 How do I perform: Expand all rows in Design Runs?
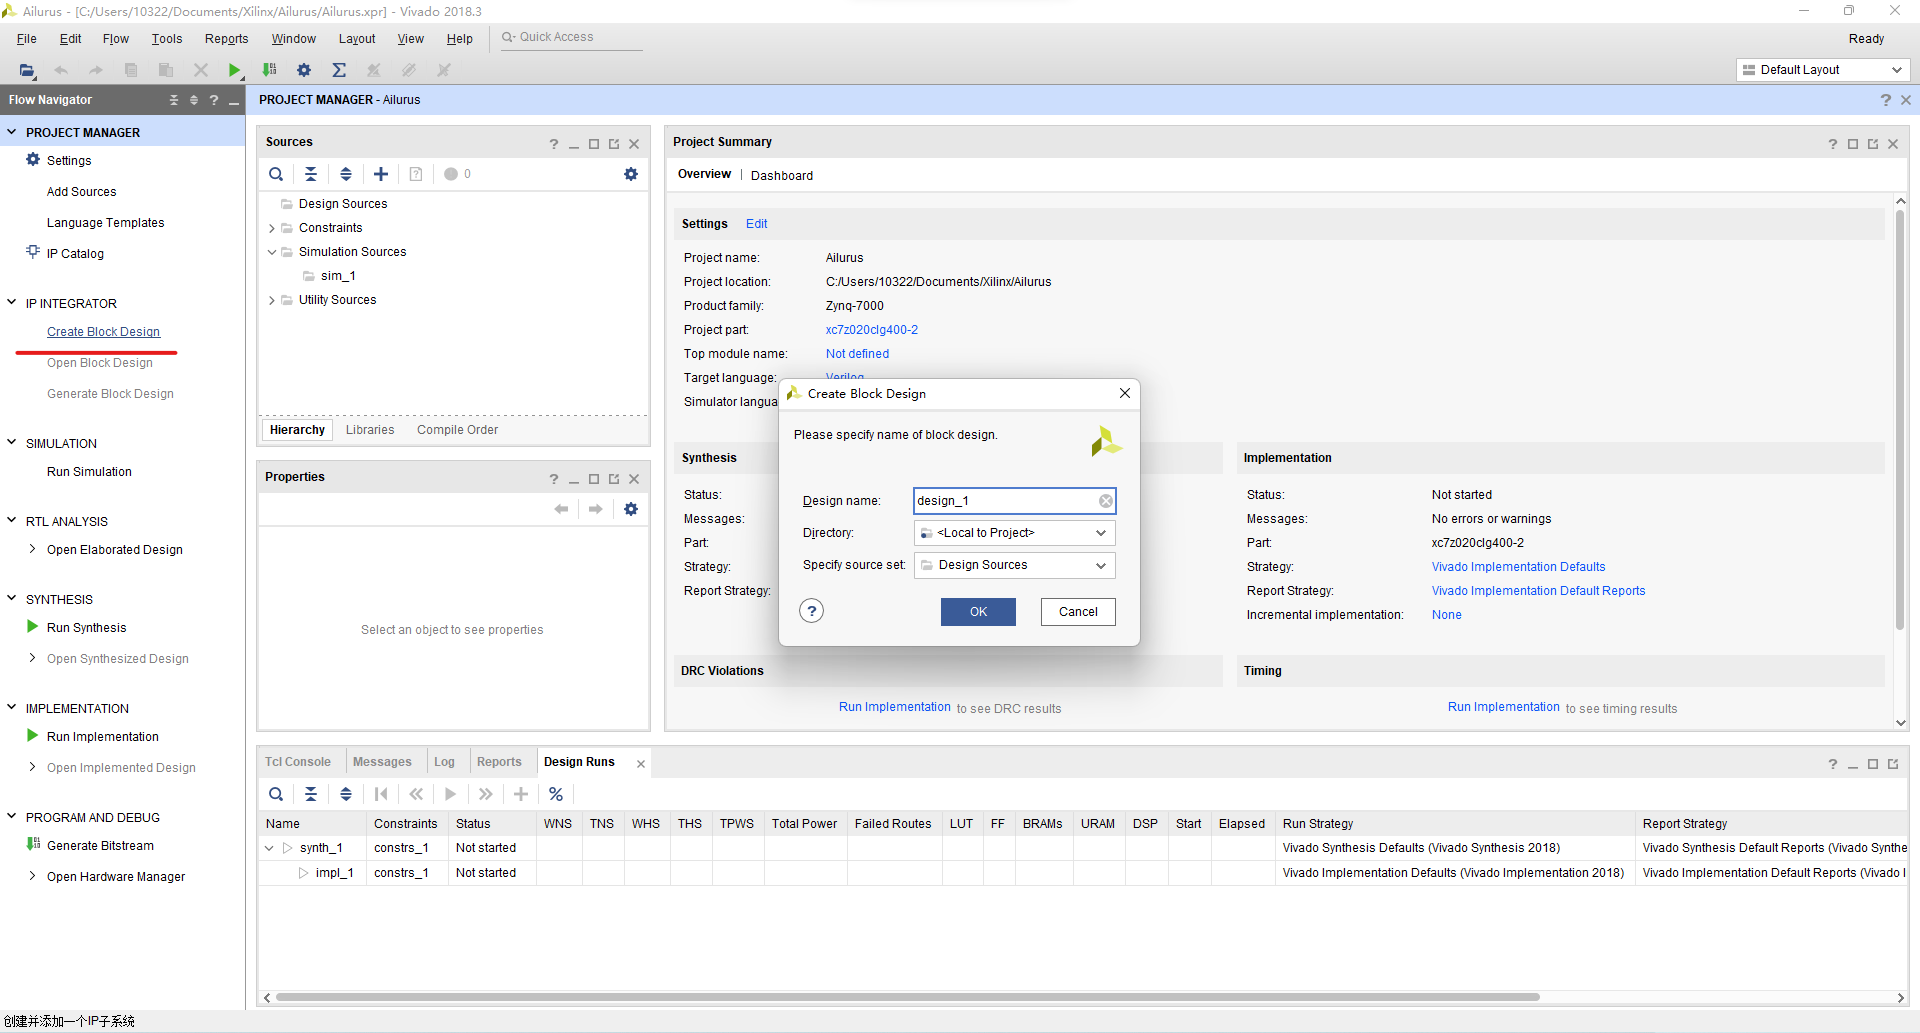point(346,794)
